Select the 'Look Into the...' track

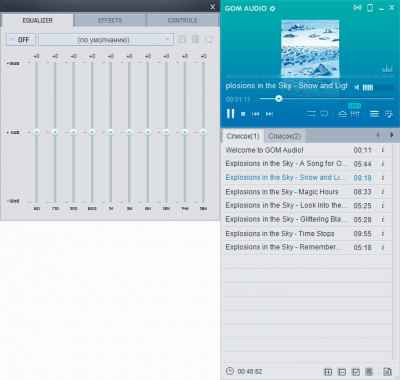[x=306, y=205]
